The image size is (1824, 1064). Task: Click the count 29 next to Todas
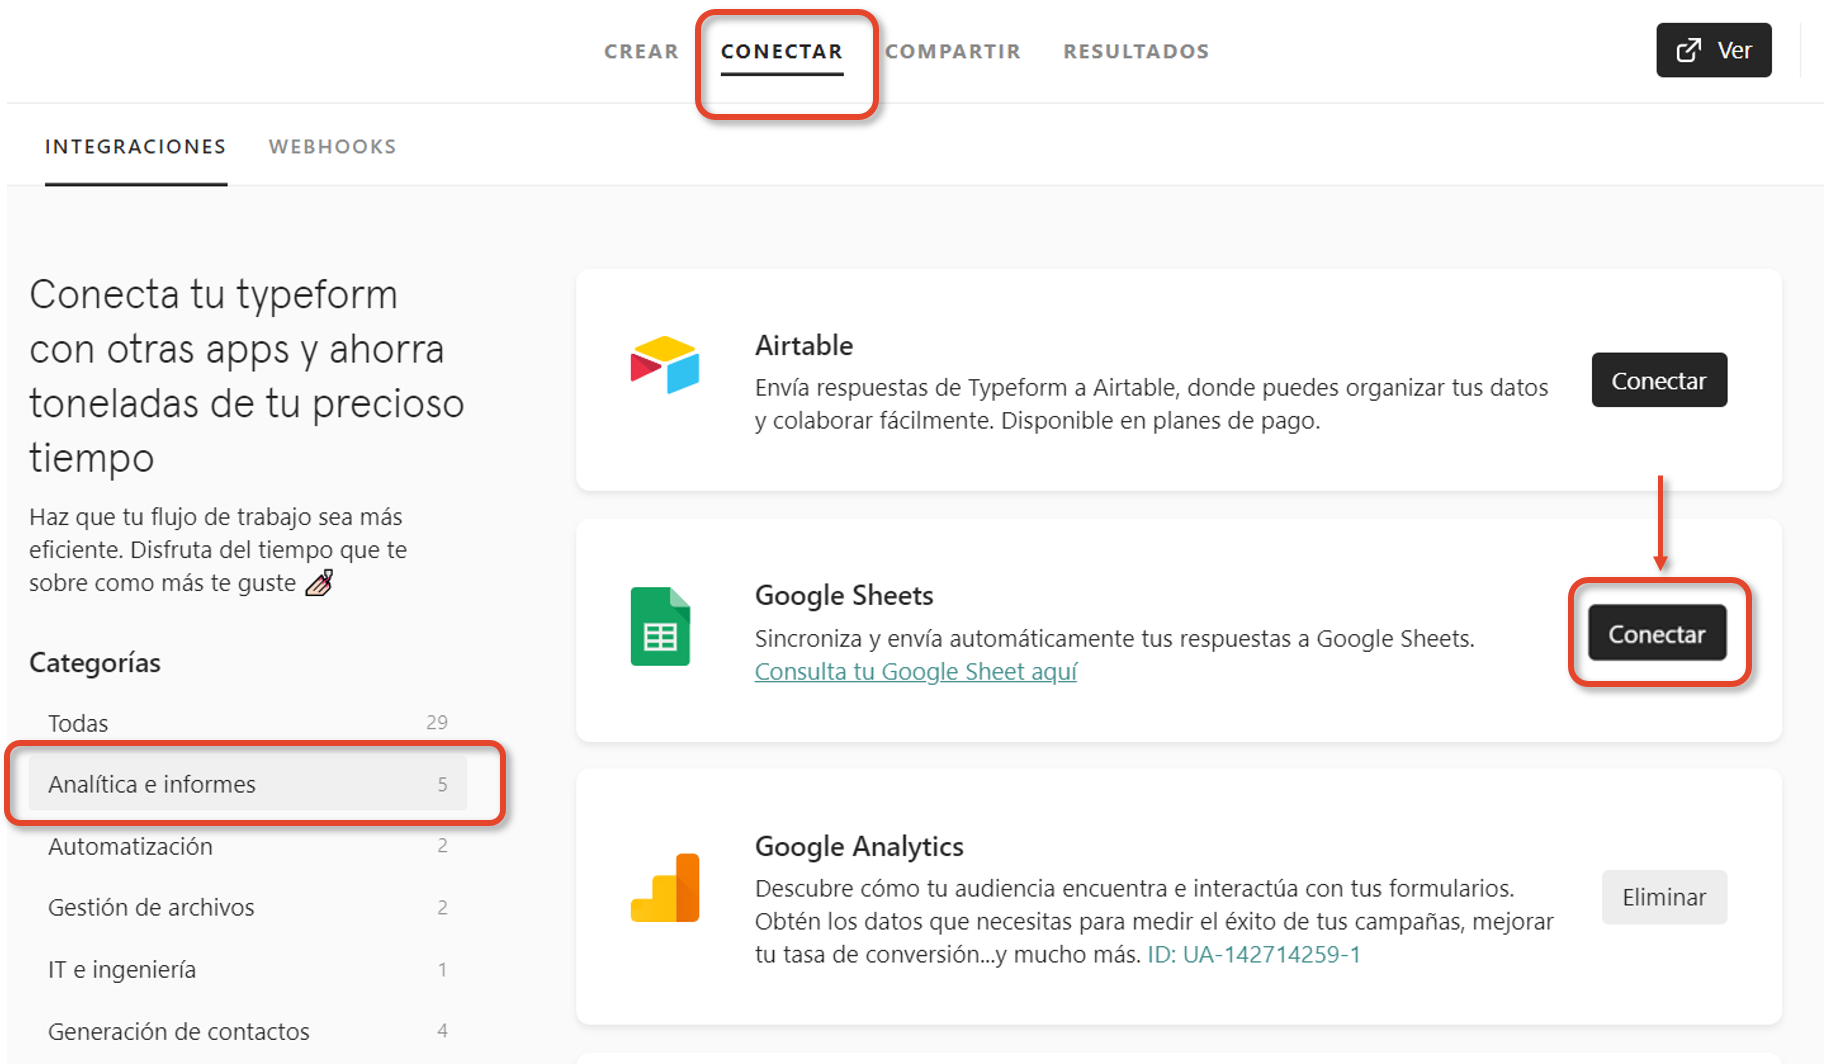coord(437,722)
